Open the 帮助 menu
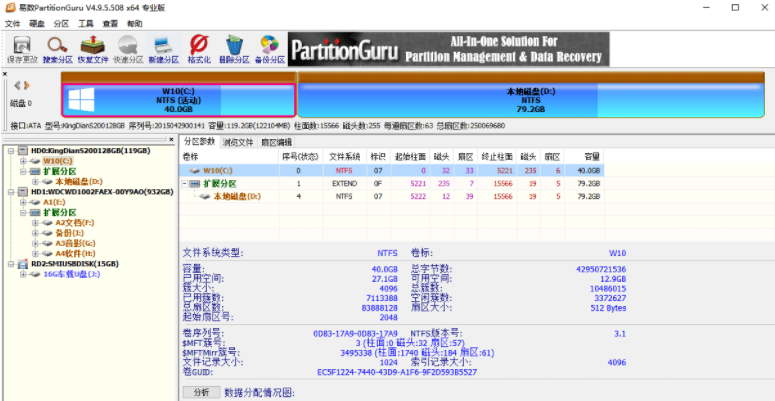 point(134,23)
